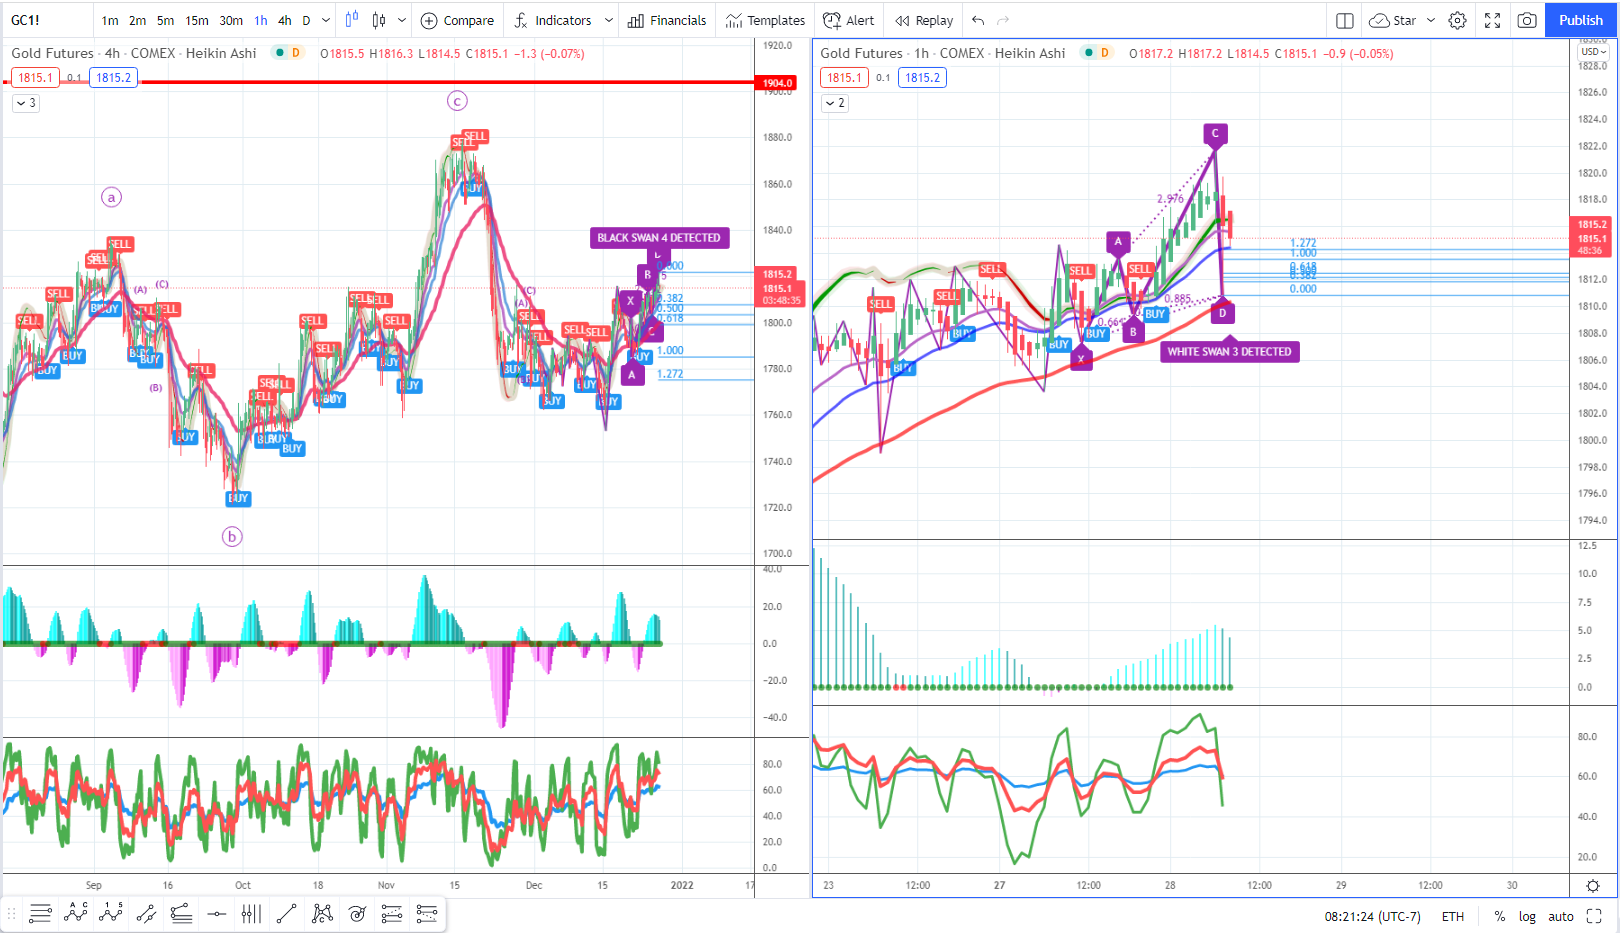The width and height of the screenshot is (1620, 933).
Task: Open right chart price scale settings gear
Action: coord(1593,886)
